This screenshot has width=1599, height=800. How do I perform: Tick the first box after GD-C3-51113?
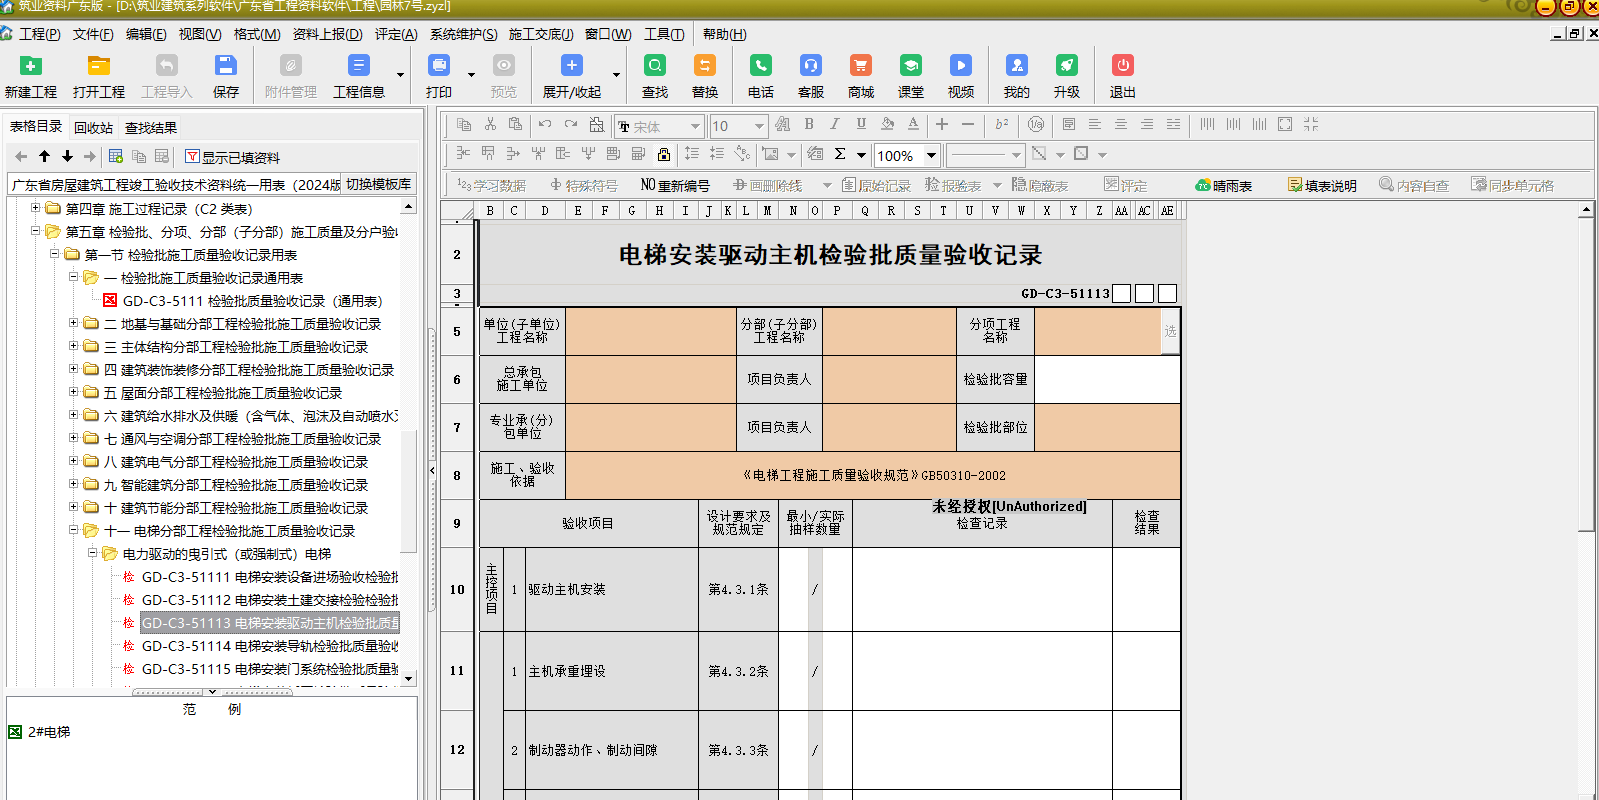click(x=1122, y=294)
